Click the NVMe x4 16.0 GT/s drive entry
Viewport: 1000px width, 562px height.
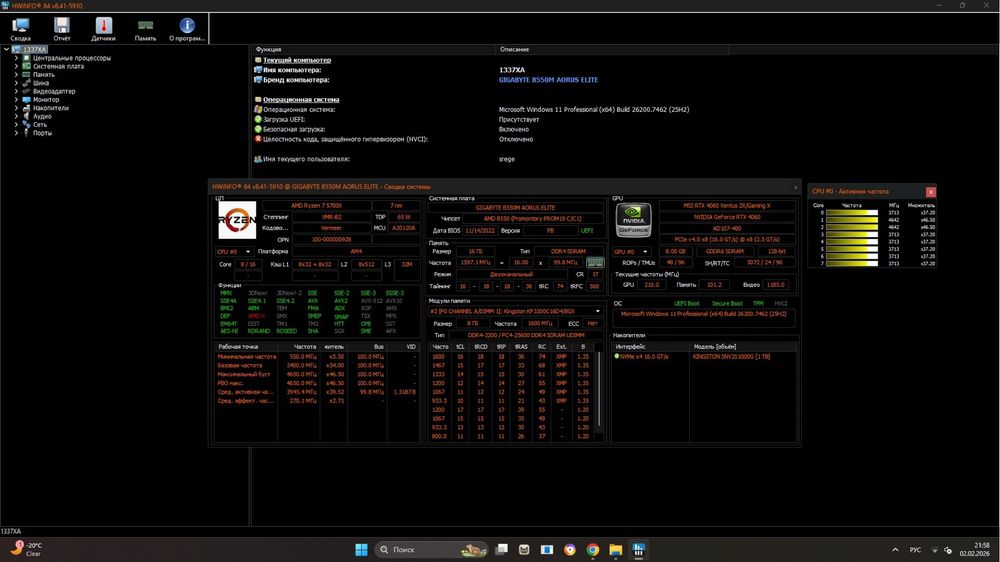(x=644, y=357)
